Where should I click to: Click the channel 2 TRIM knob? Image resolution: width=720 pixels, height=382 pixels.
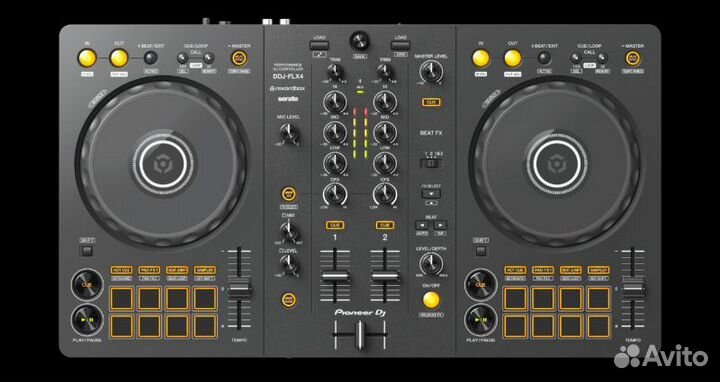pyautogui.click(x=385, y=72)
